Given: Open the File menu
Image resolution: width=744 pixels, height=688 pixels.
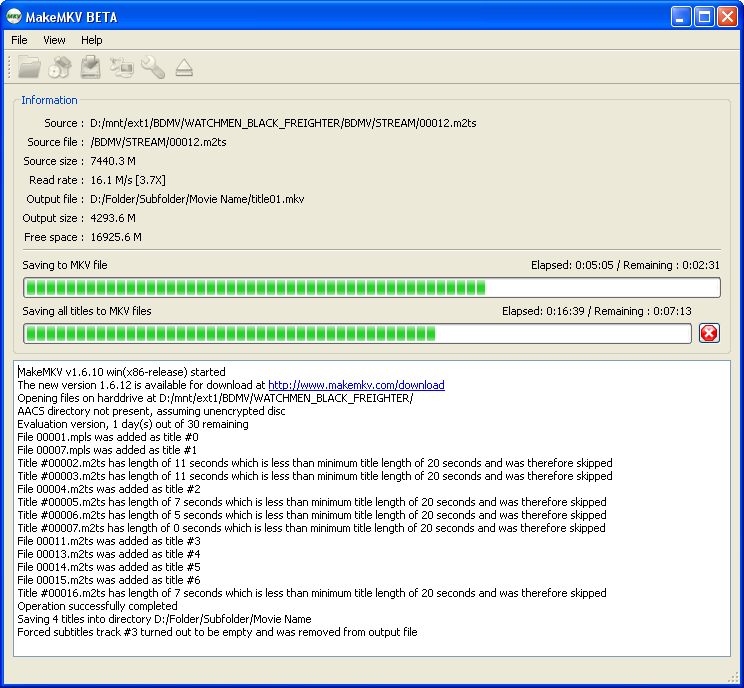Looking at the screenshot, I should [19, 40].
